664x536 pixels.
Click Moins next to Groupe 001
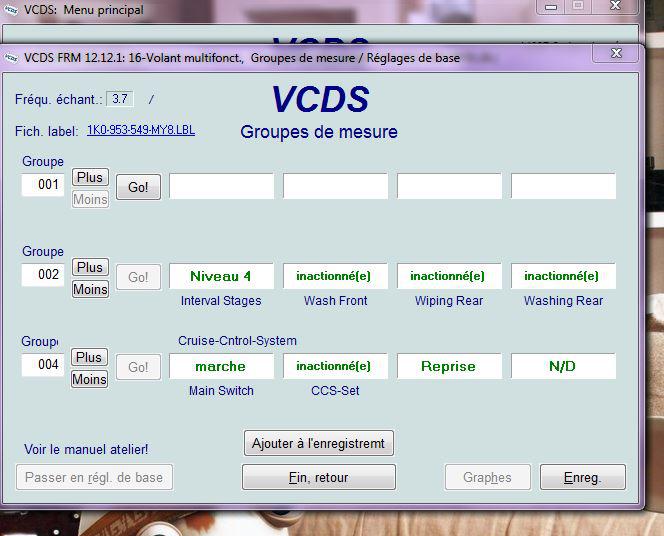(x=90, y=199)
